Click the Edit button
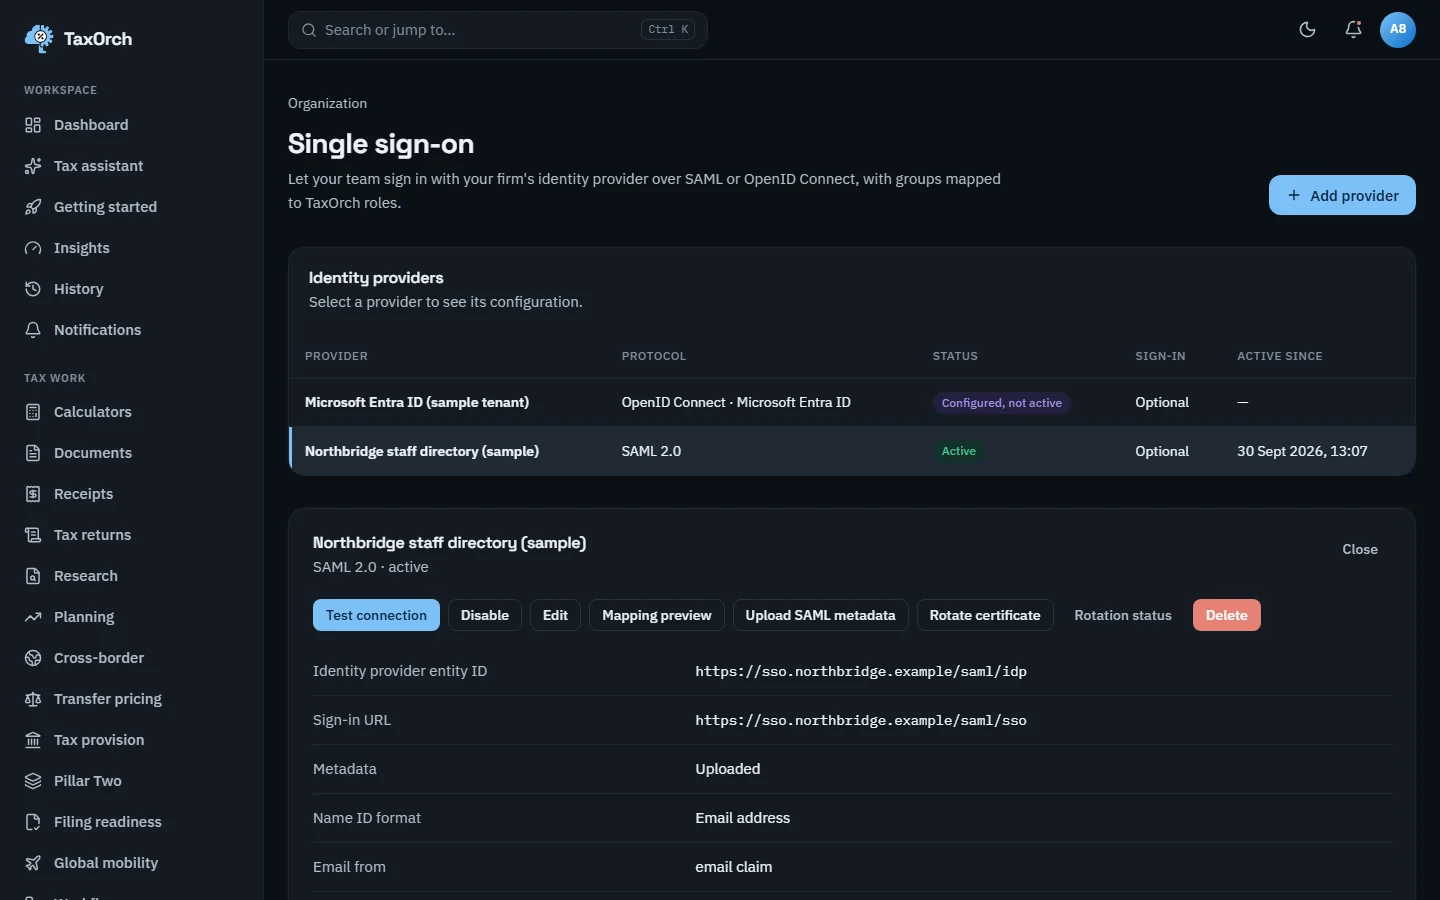Image resolution: width=1440 pixels, height=900 pixels. click(555, 615)
